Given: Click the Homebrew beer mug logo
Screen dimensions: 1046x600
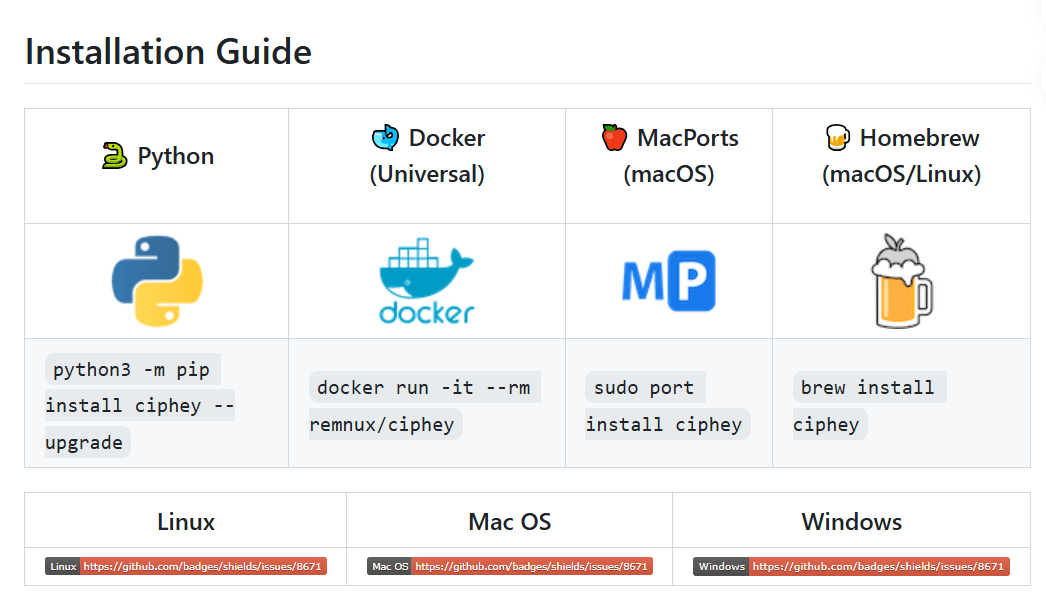Looking at the screenshot, I should (901, 281).
